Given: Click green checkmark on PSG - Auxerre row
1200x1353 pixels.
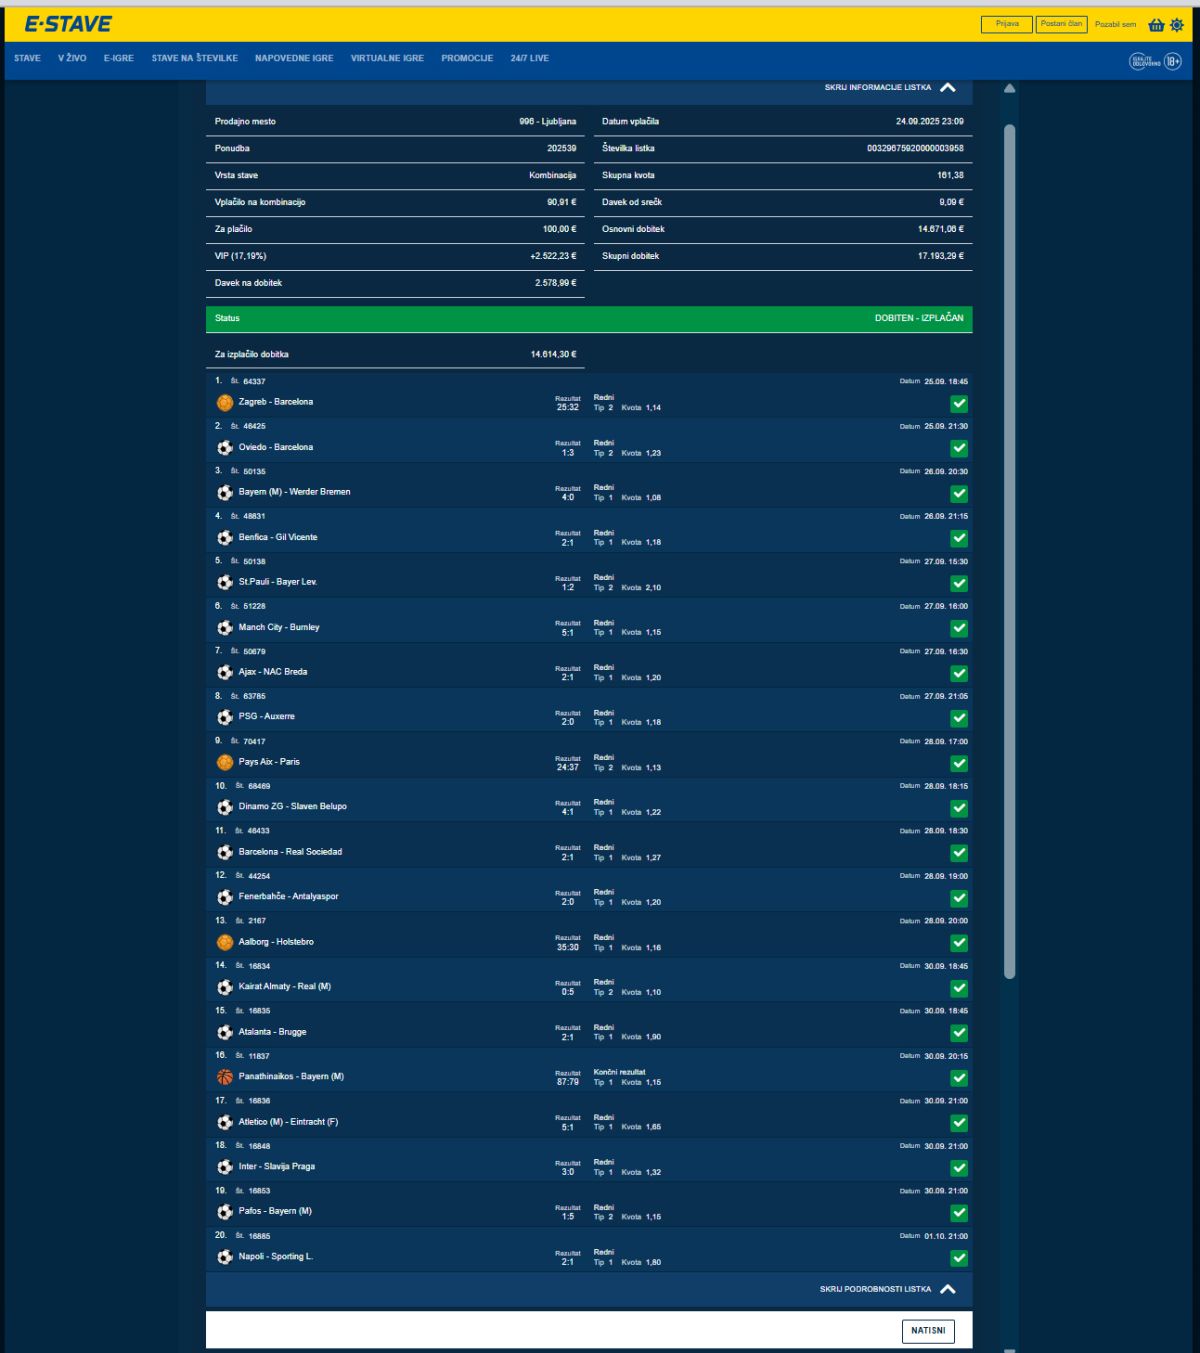Looking at the screenshot, I should pyautogui.click(x=959, y=718).
